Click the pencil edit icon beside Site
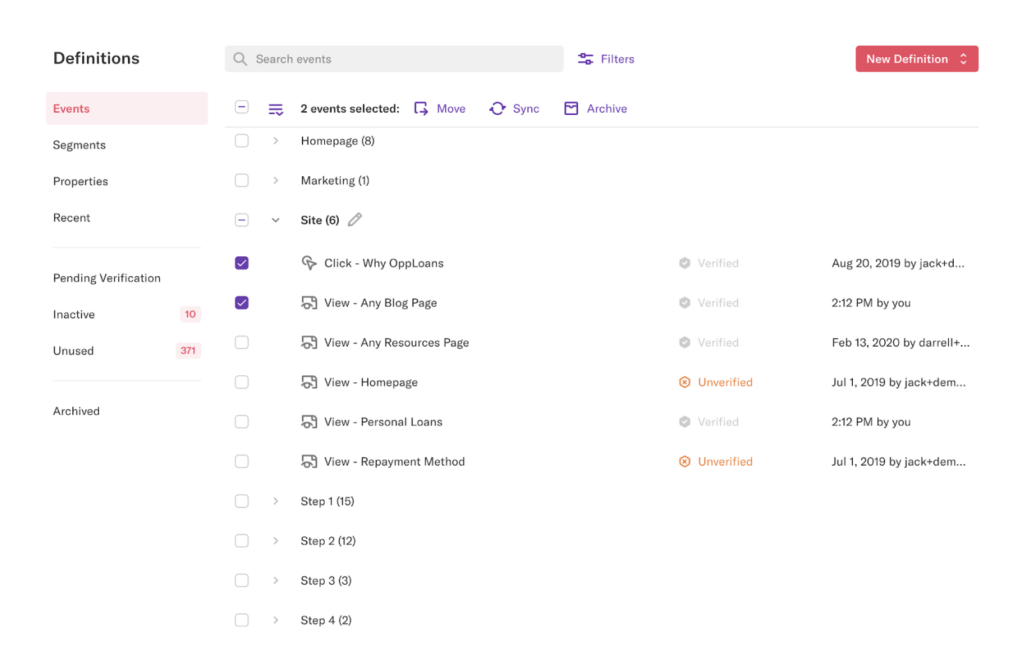Screen dimensions: 1024x671 click(x=355, y=220)
